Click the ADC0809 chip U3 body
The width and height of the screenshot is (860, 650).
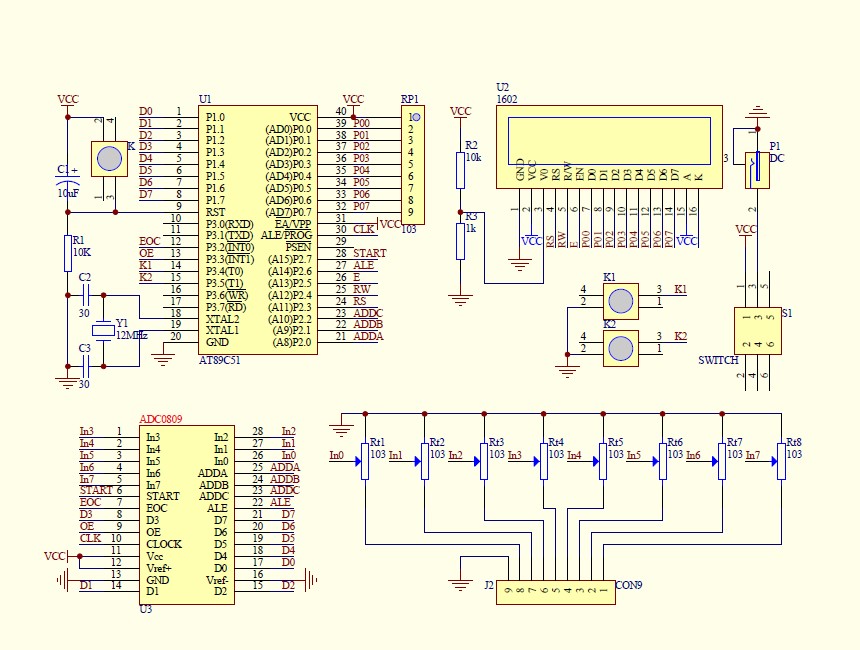click(187, 515)
